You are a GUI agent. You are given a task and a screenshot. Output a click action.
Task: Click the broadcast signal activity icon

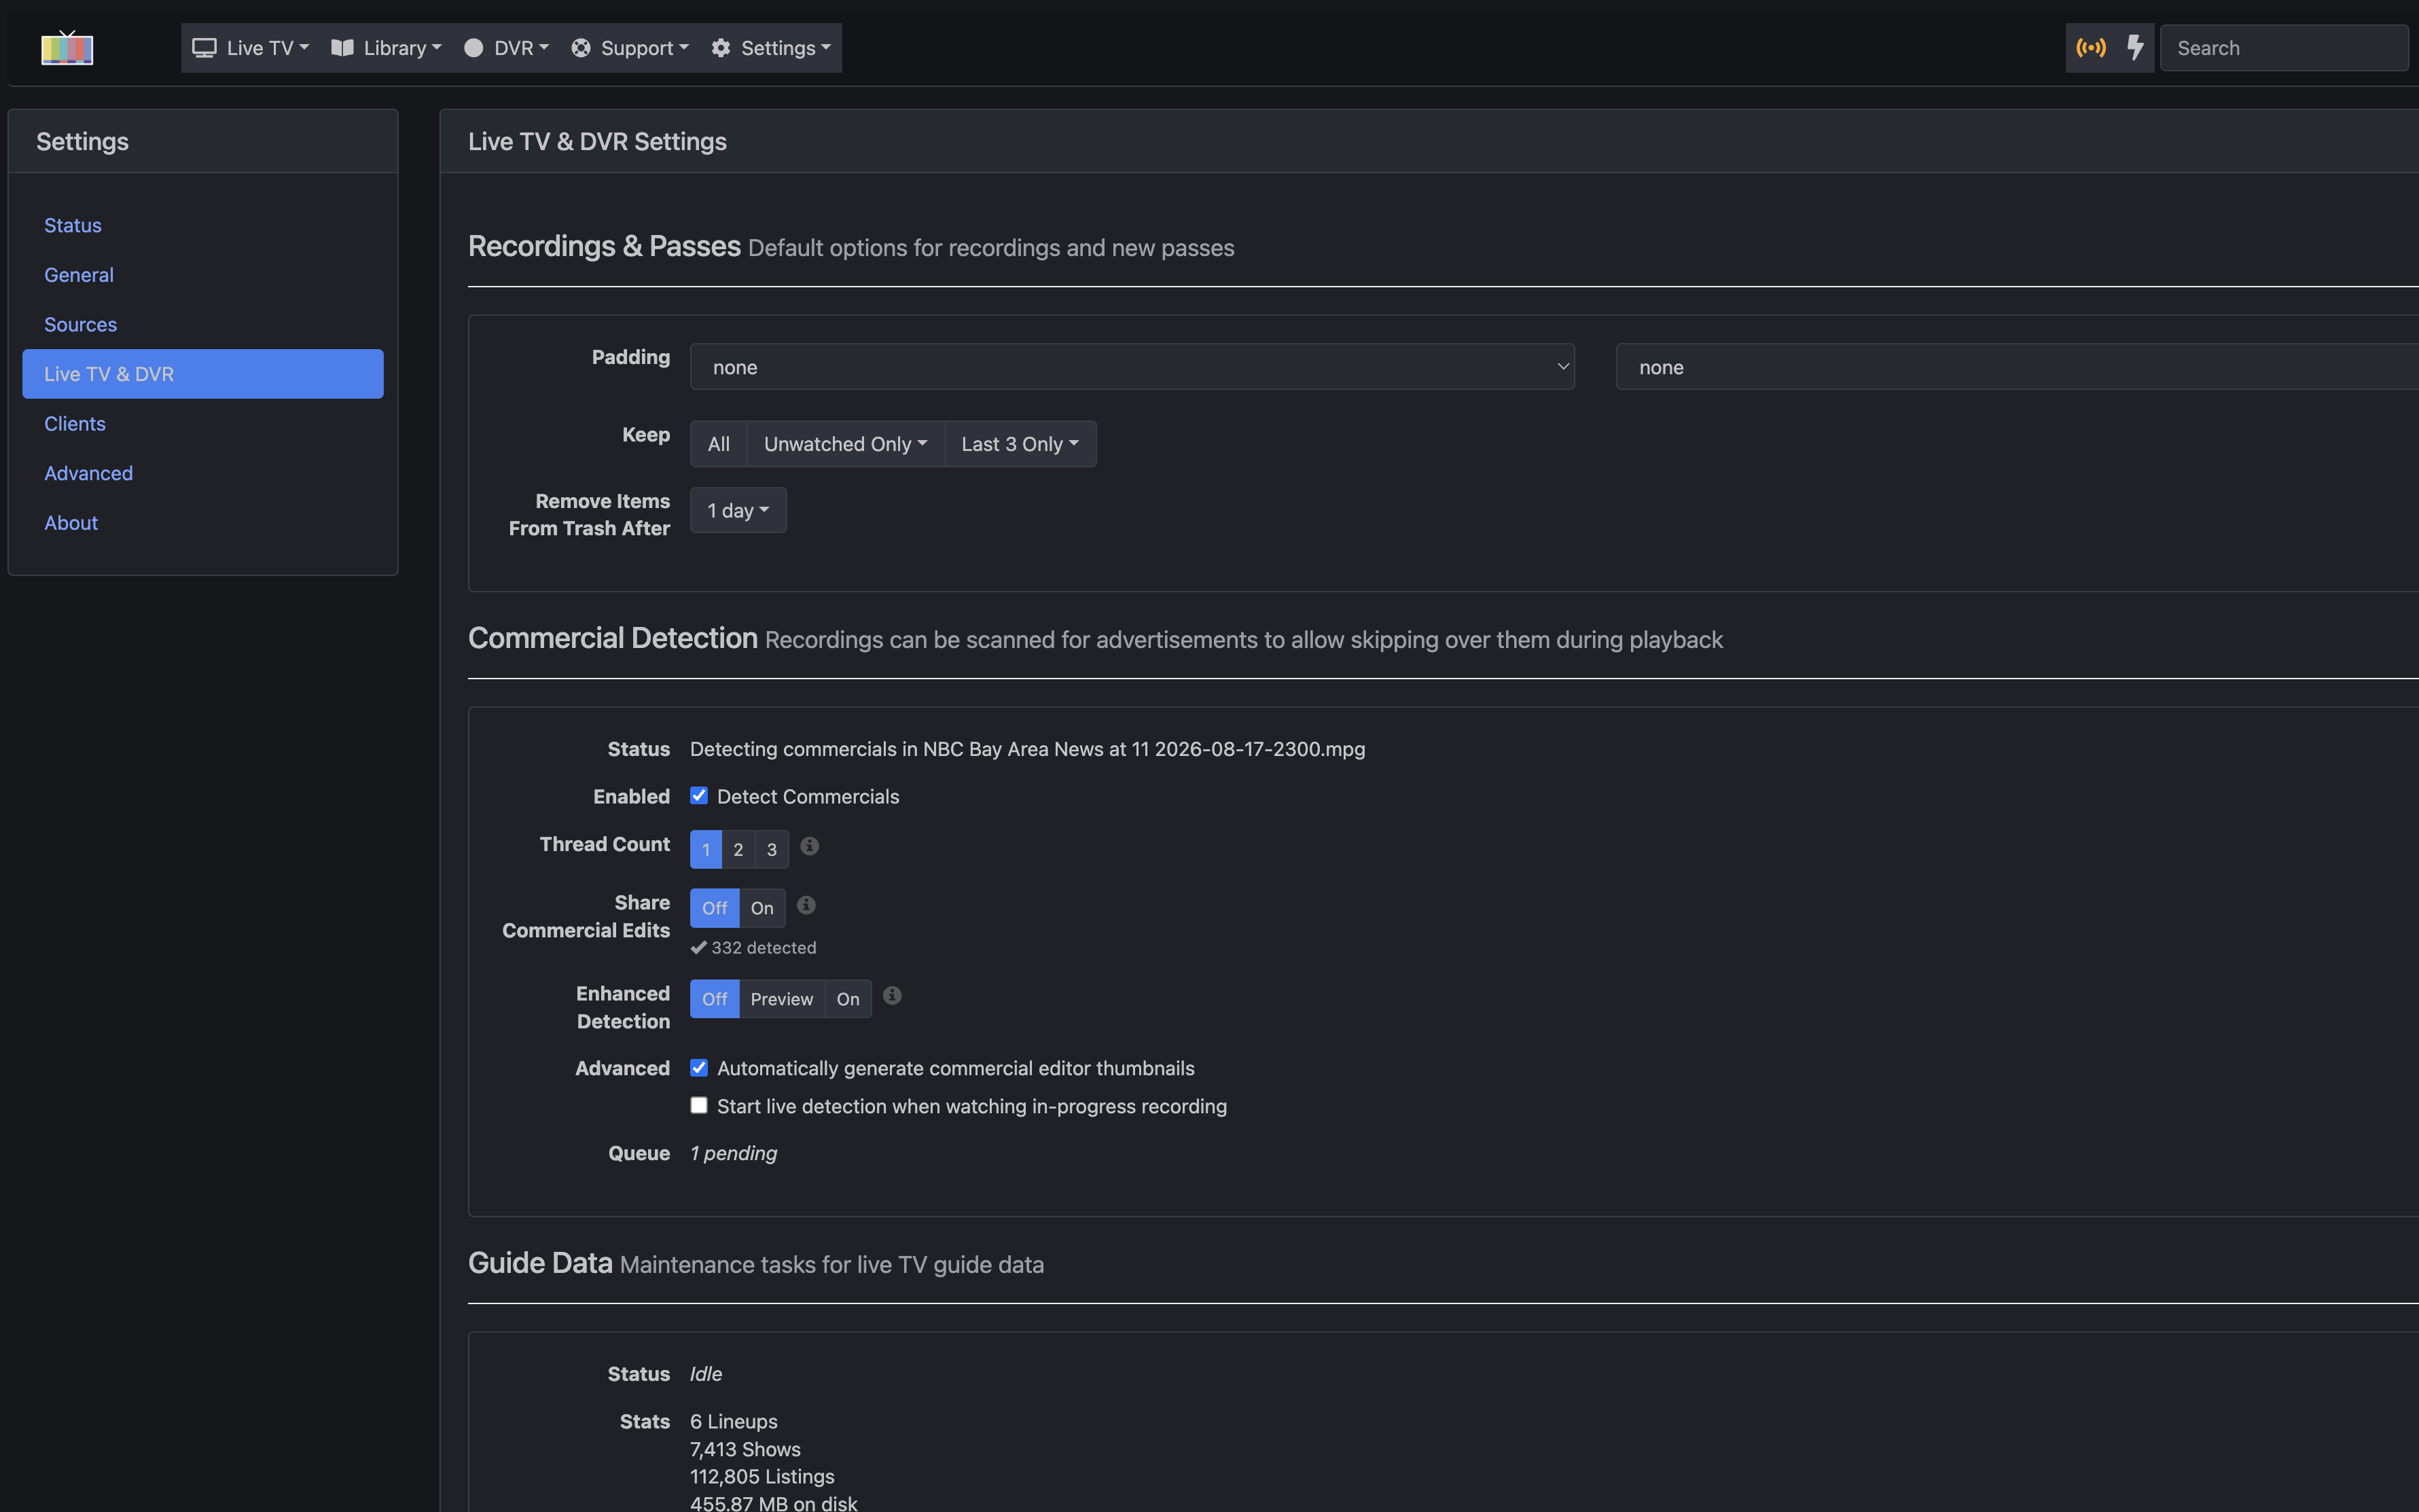point(2091,48)
